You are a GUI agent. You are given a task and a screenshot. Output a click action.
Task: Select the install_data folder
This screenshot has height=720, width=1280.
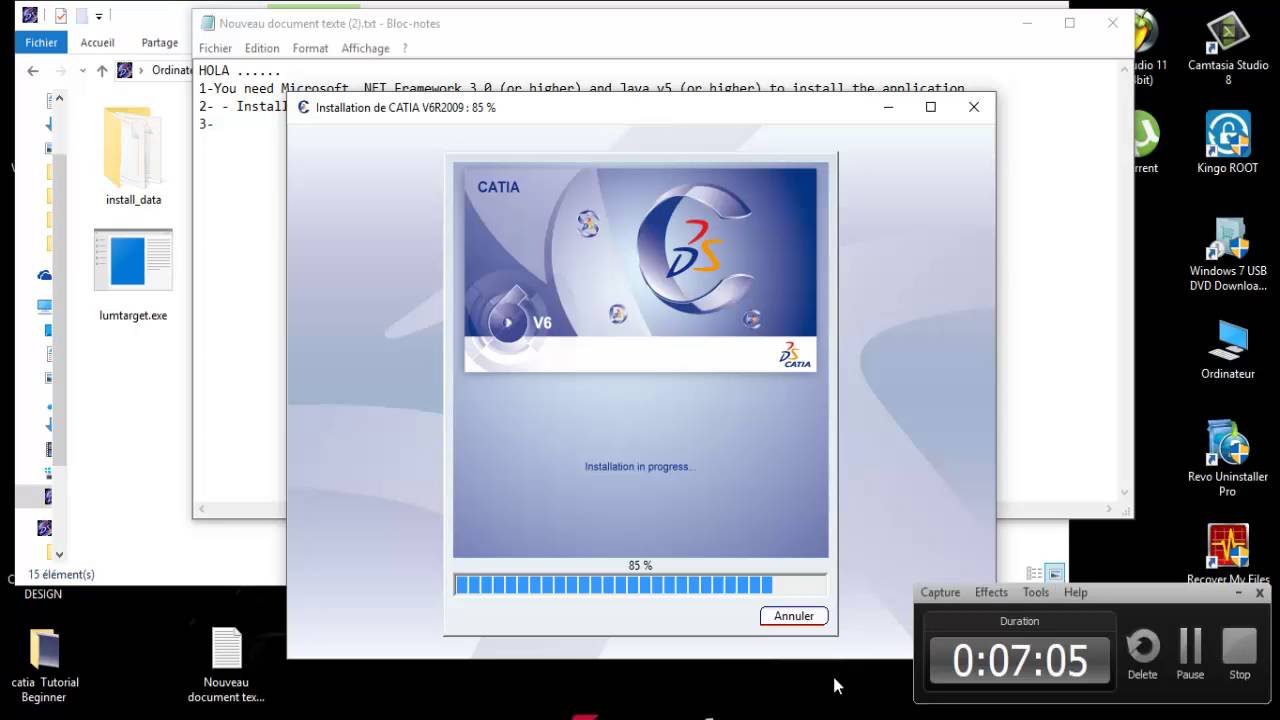click(x=133, y=156)
